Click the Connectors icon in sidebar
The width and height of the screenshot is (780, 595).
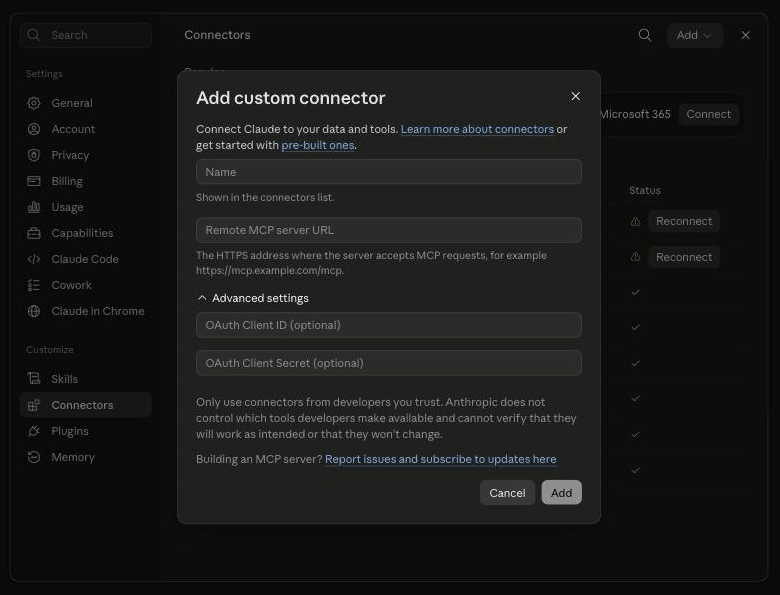click(34, 405)
